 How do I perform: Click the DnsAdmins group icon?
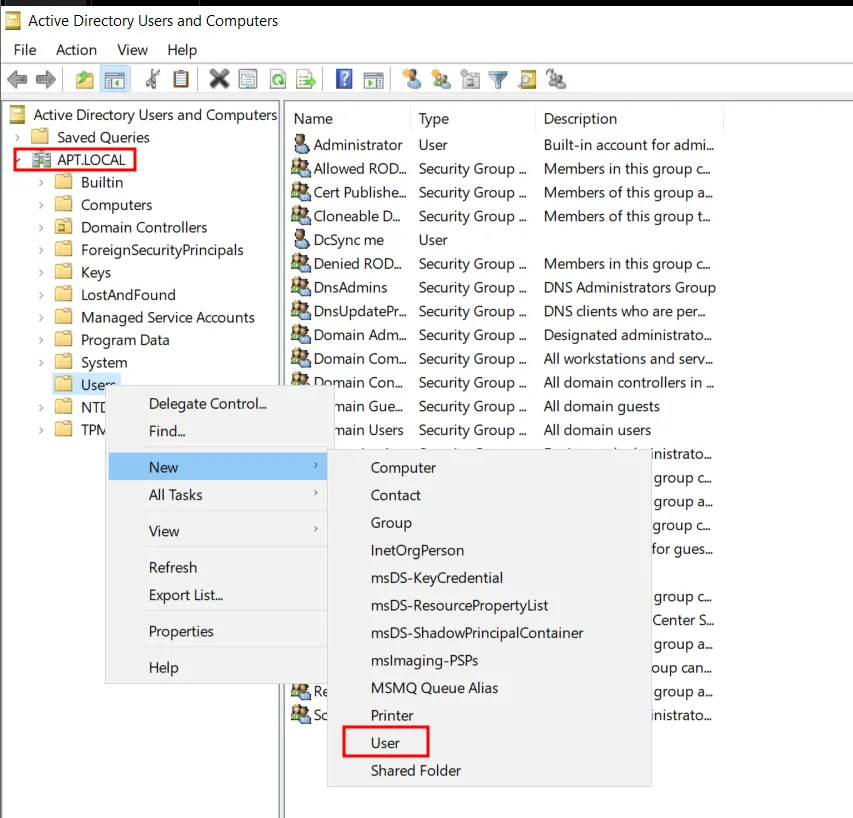pos(301,287)
